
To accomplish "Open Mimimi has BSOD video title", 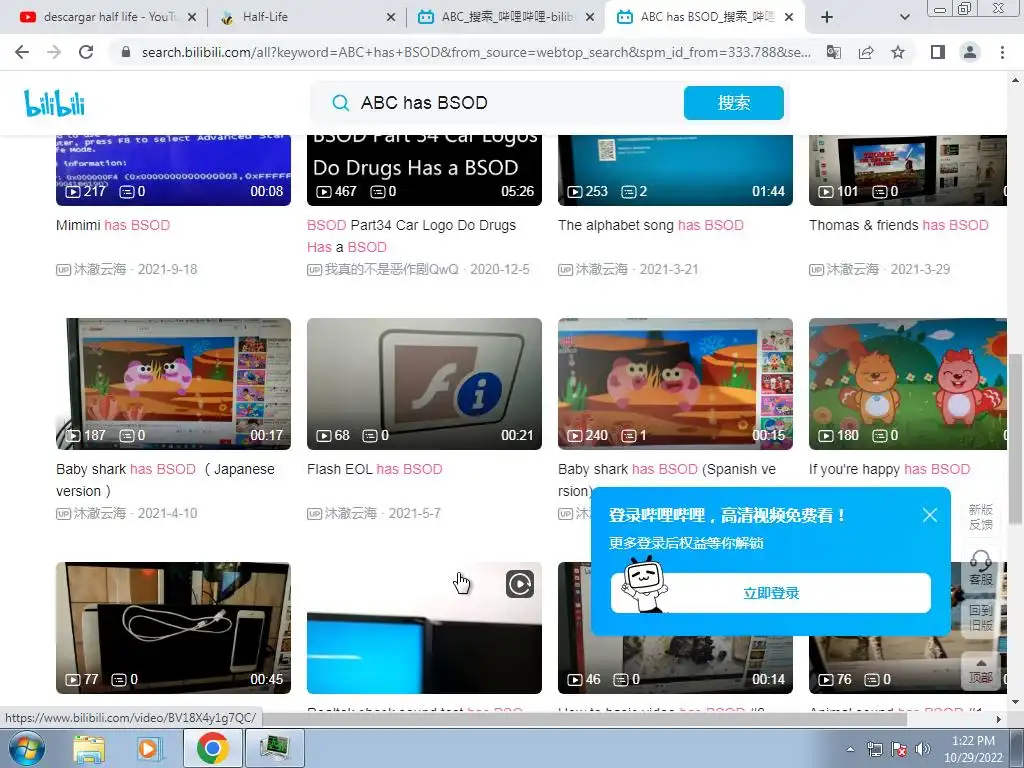I will coord(113,225).
